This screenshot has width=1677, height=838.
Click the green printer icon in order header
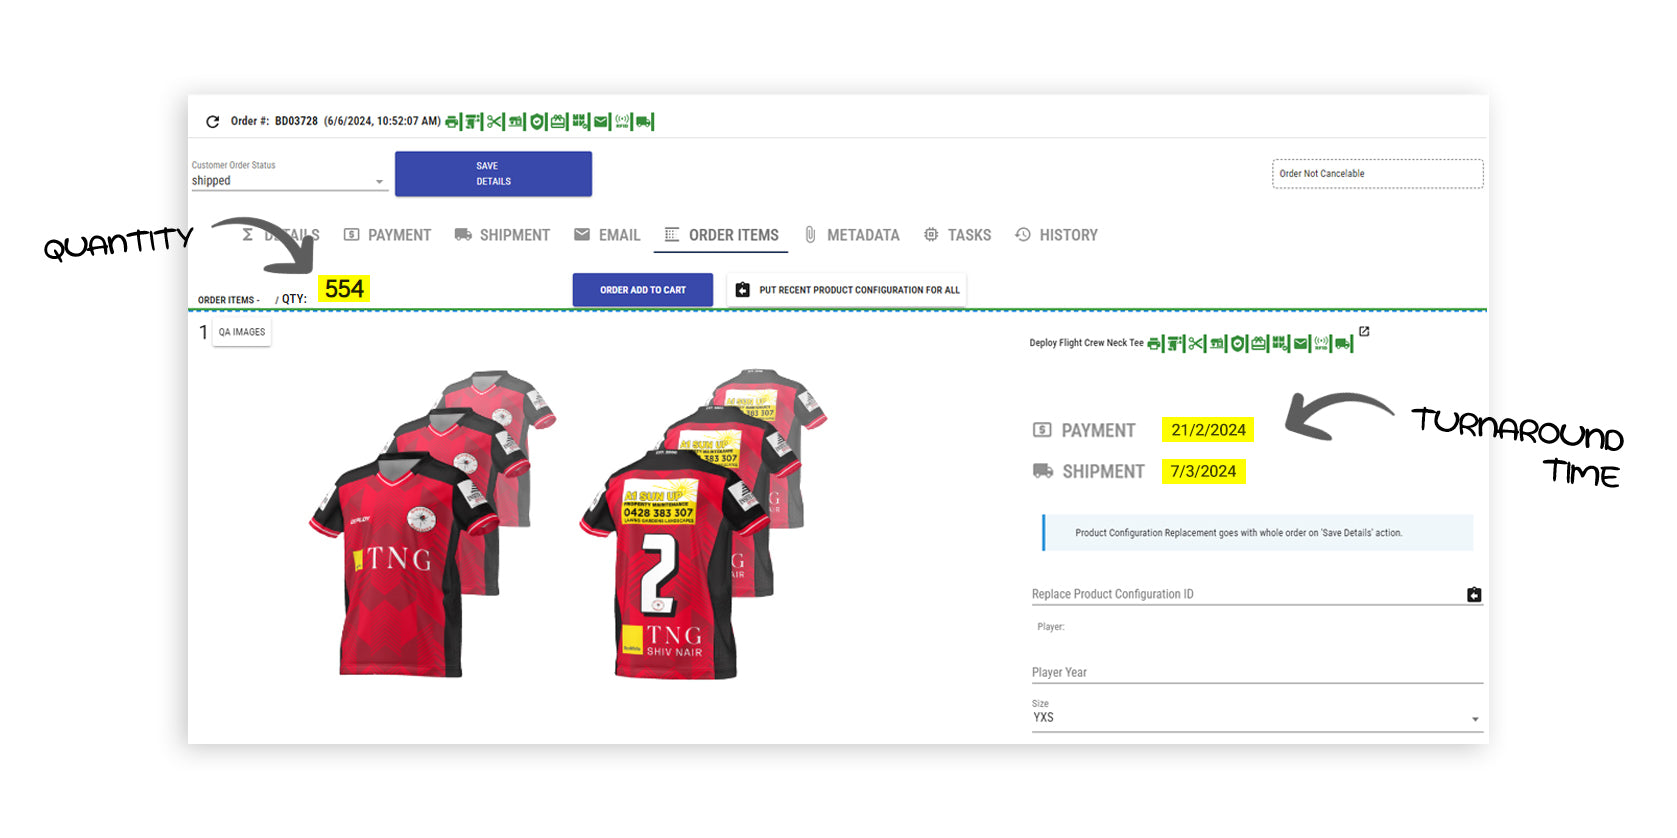[452, 122]
